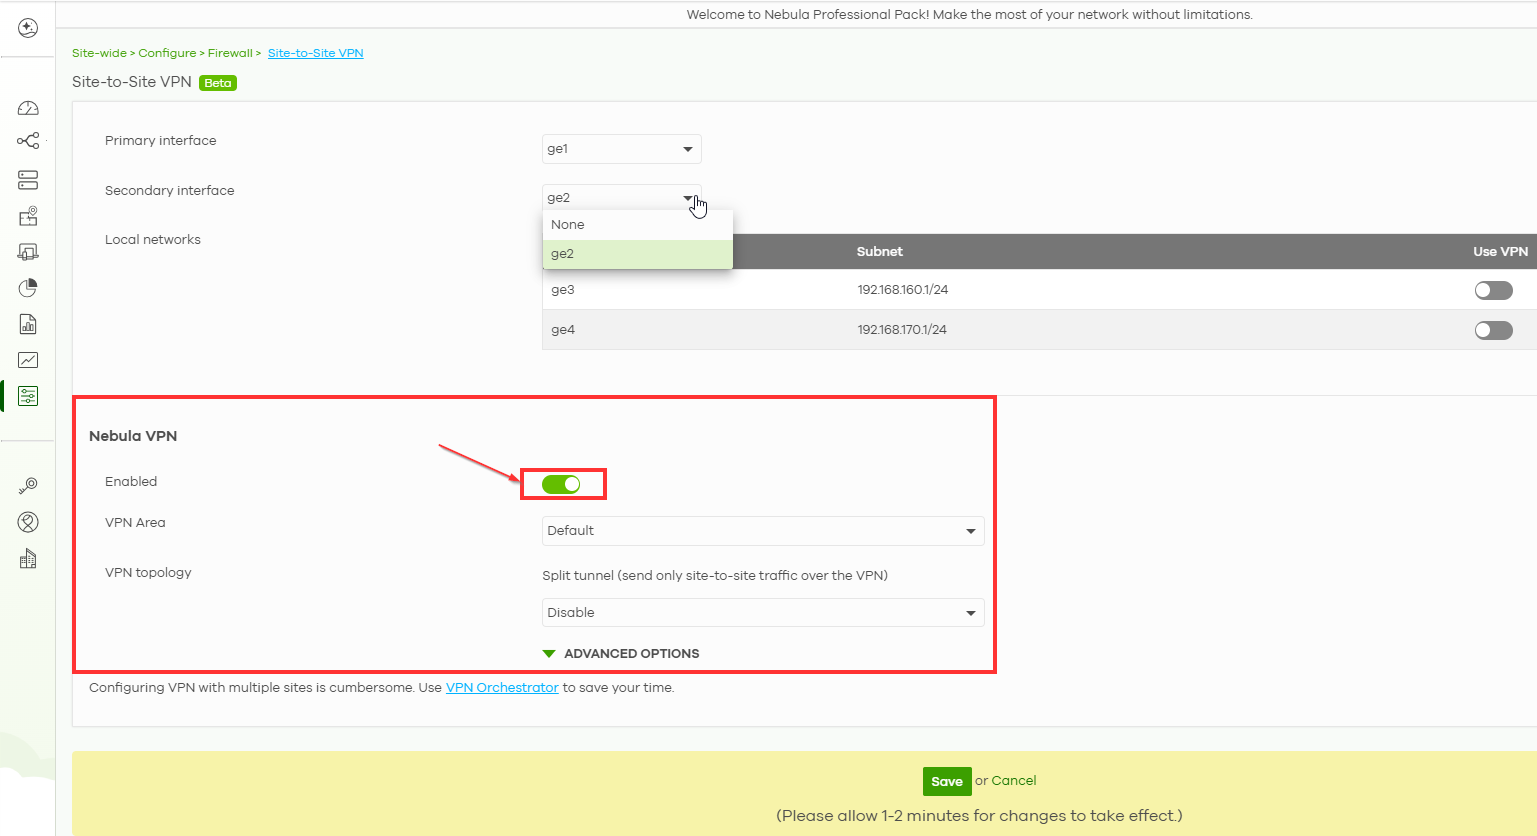The image size is (1537, 836).
Task: Open the key license icon in sidebar
Action: click(x=28, y=486)
